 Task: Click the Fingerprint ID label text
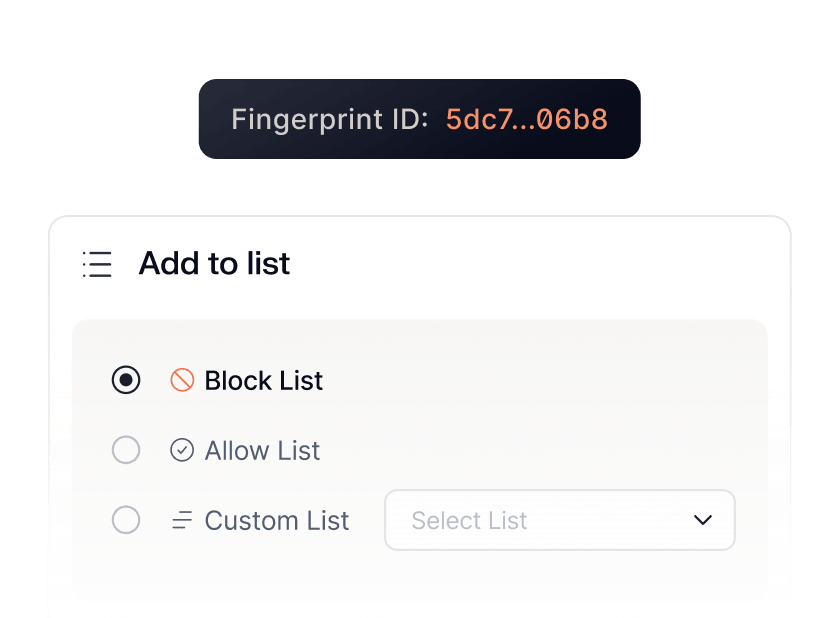coord(330,120)
